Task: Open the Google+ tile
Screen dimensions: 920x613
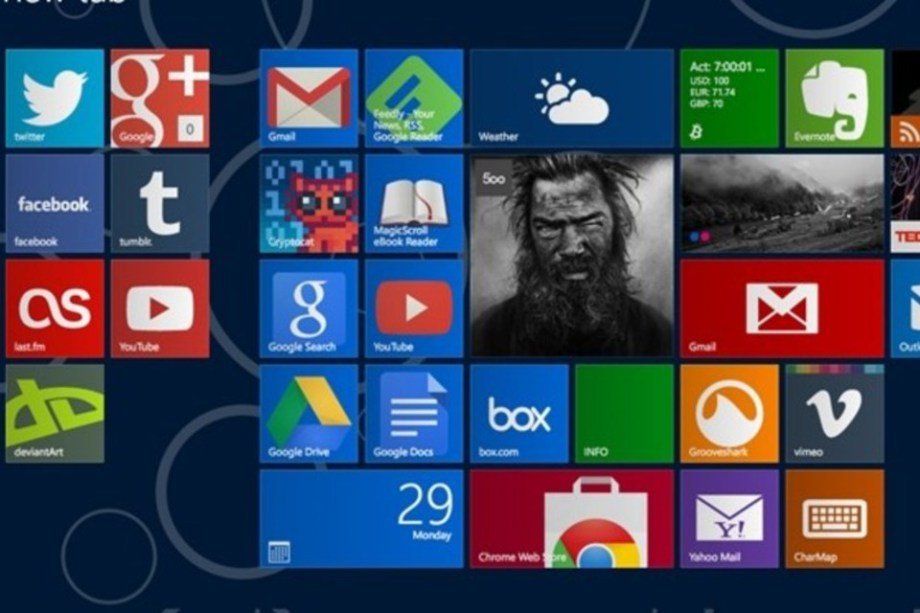Action: 160,98
